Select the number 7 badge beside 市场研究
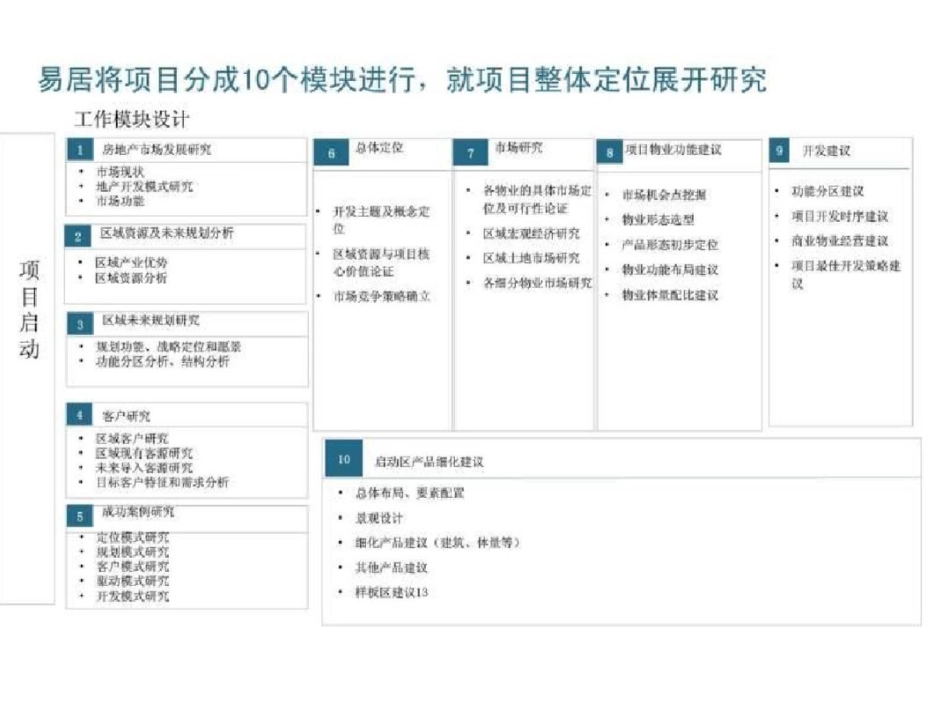 click(470, 153)
